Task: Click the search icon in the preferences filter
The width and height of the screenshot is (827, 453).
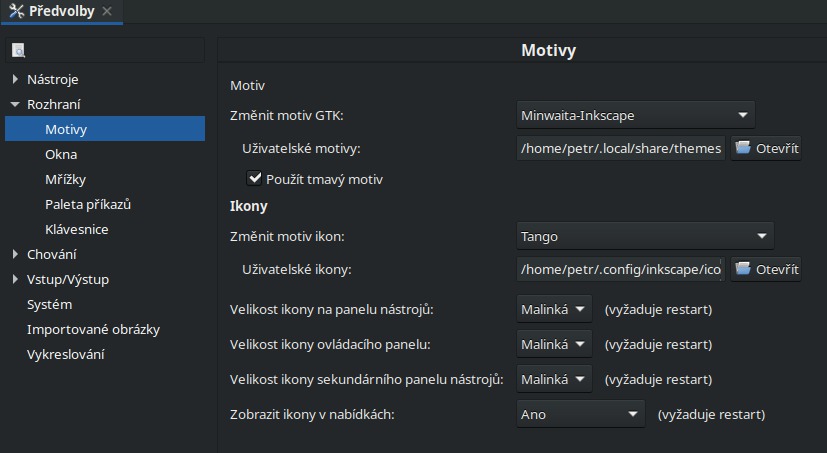Action: pyautogui.click(x=18, y=51)
